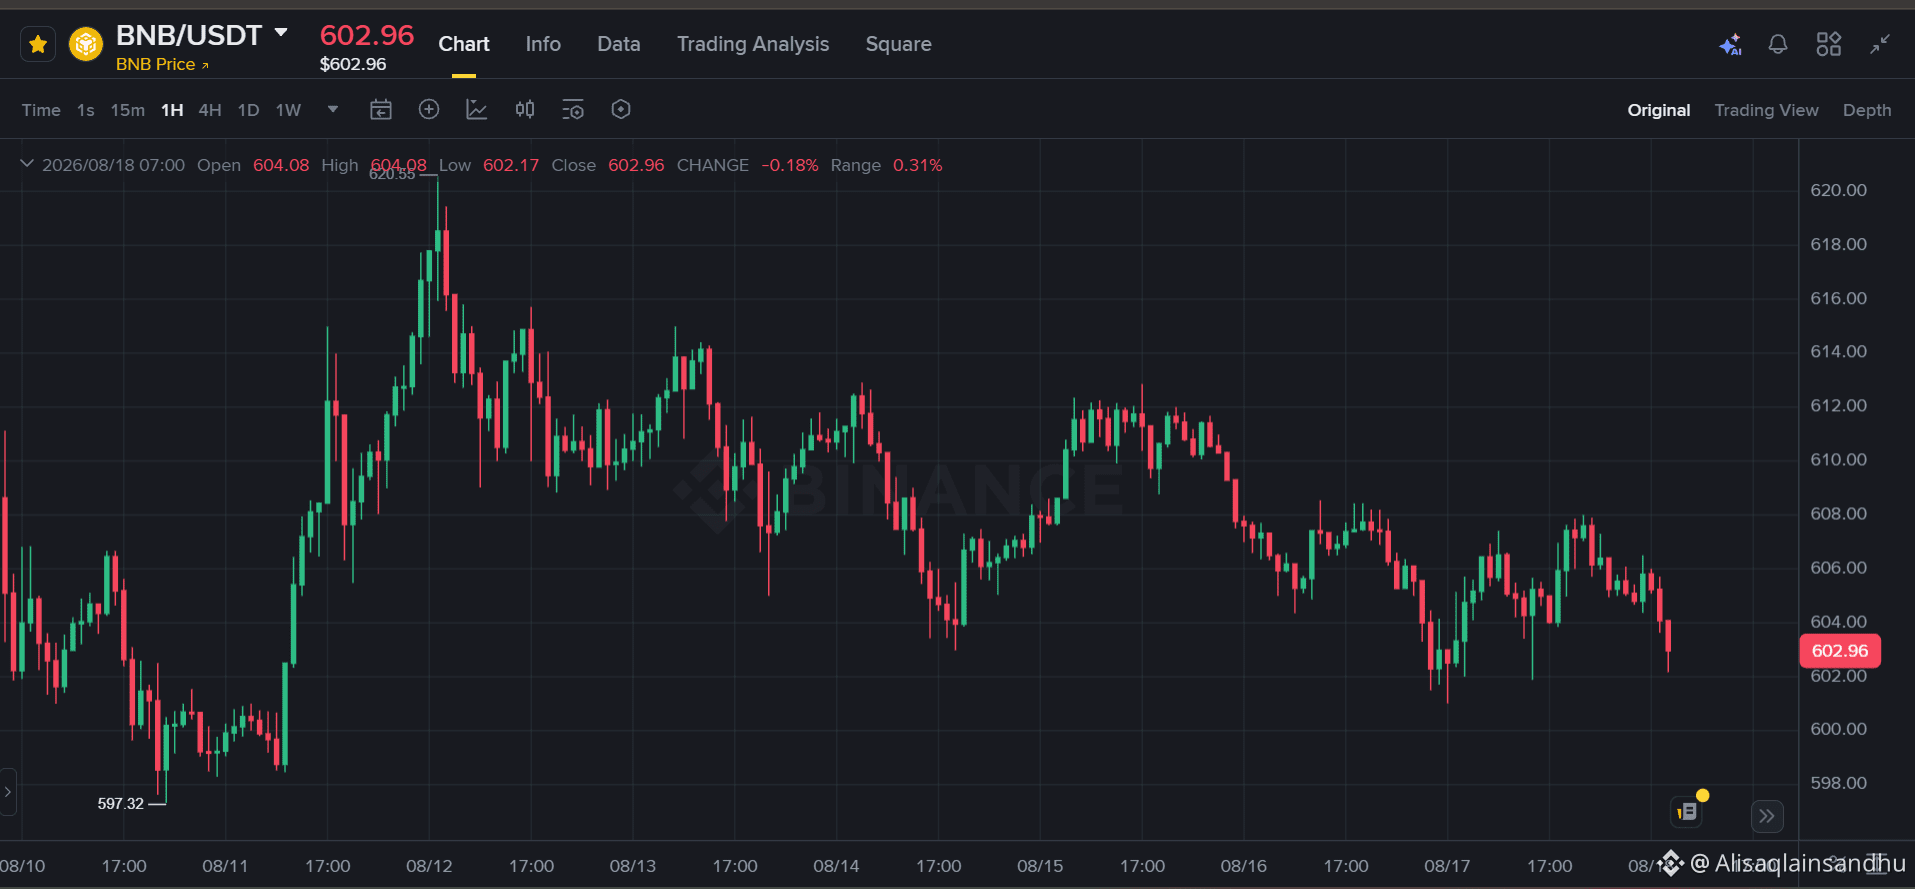Select the Time line chart view
Image resolution: width=1915 pixels, height=889 pixels.
tap(41, 110)
